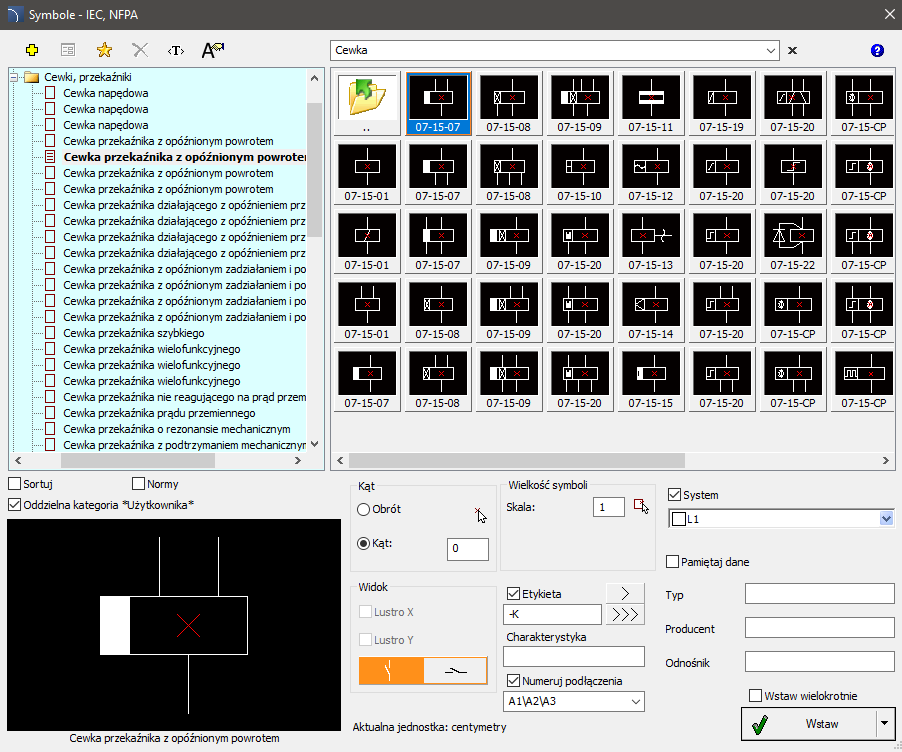This screenshot has height=752, width=902.
Task: Click the <T> text attributes icon
Action: coord(176,50)
